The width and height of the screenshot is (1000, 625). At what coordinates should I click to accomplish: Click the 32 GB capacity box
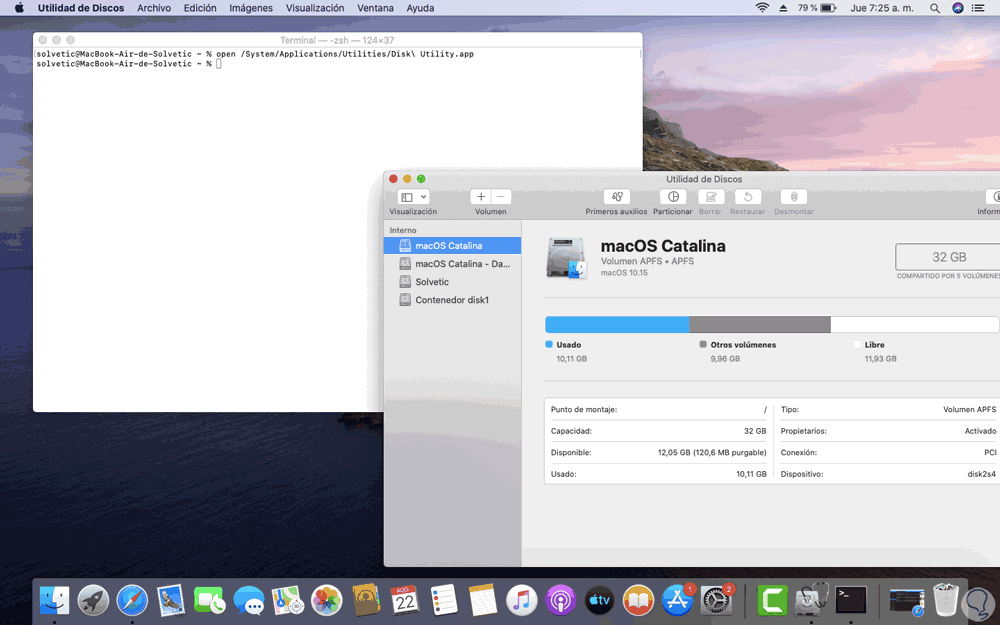click(948, 257)
